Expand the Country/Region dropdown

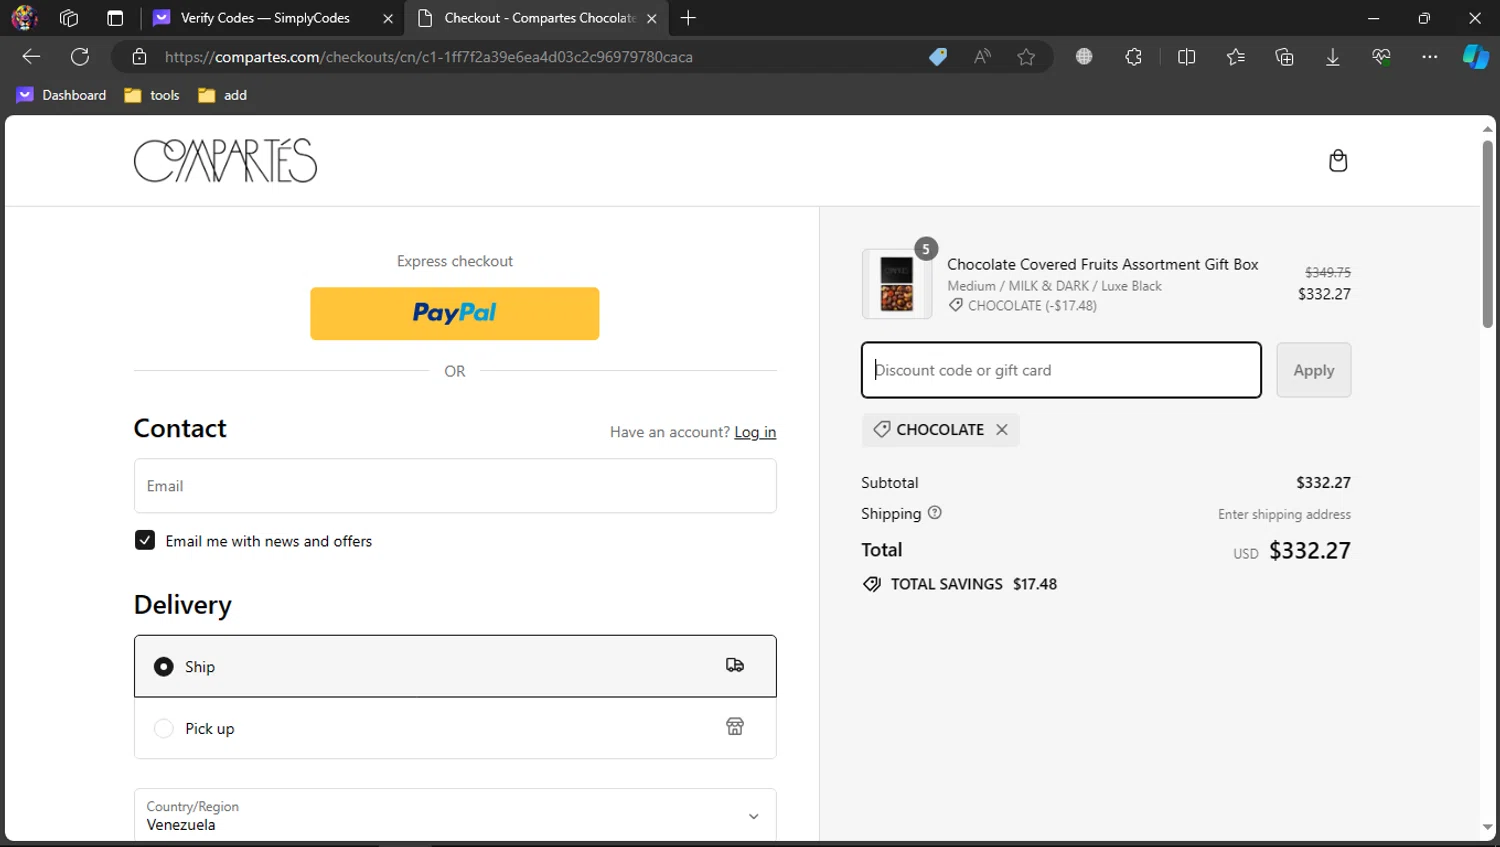(x=455, y=816)
